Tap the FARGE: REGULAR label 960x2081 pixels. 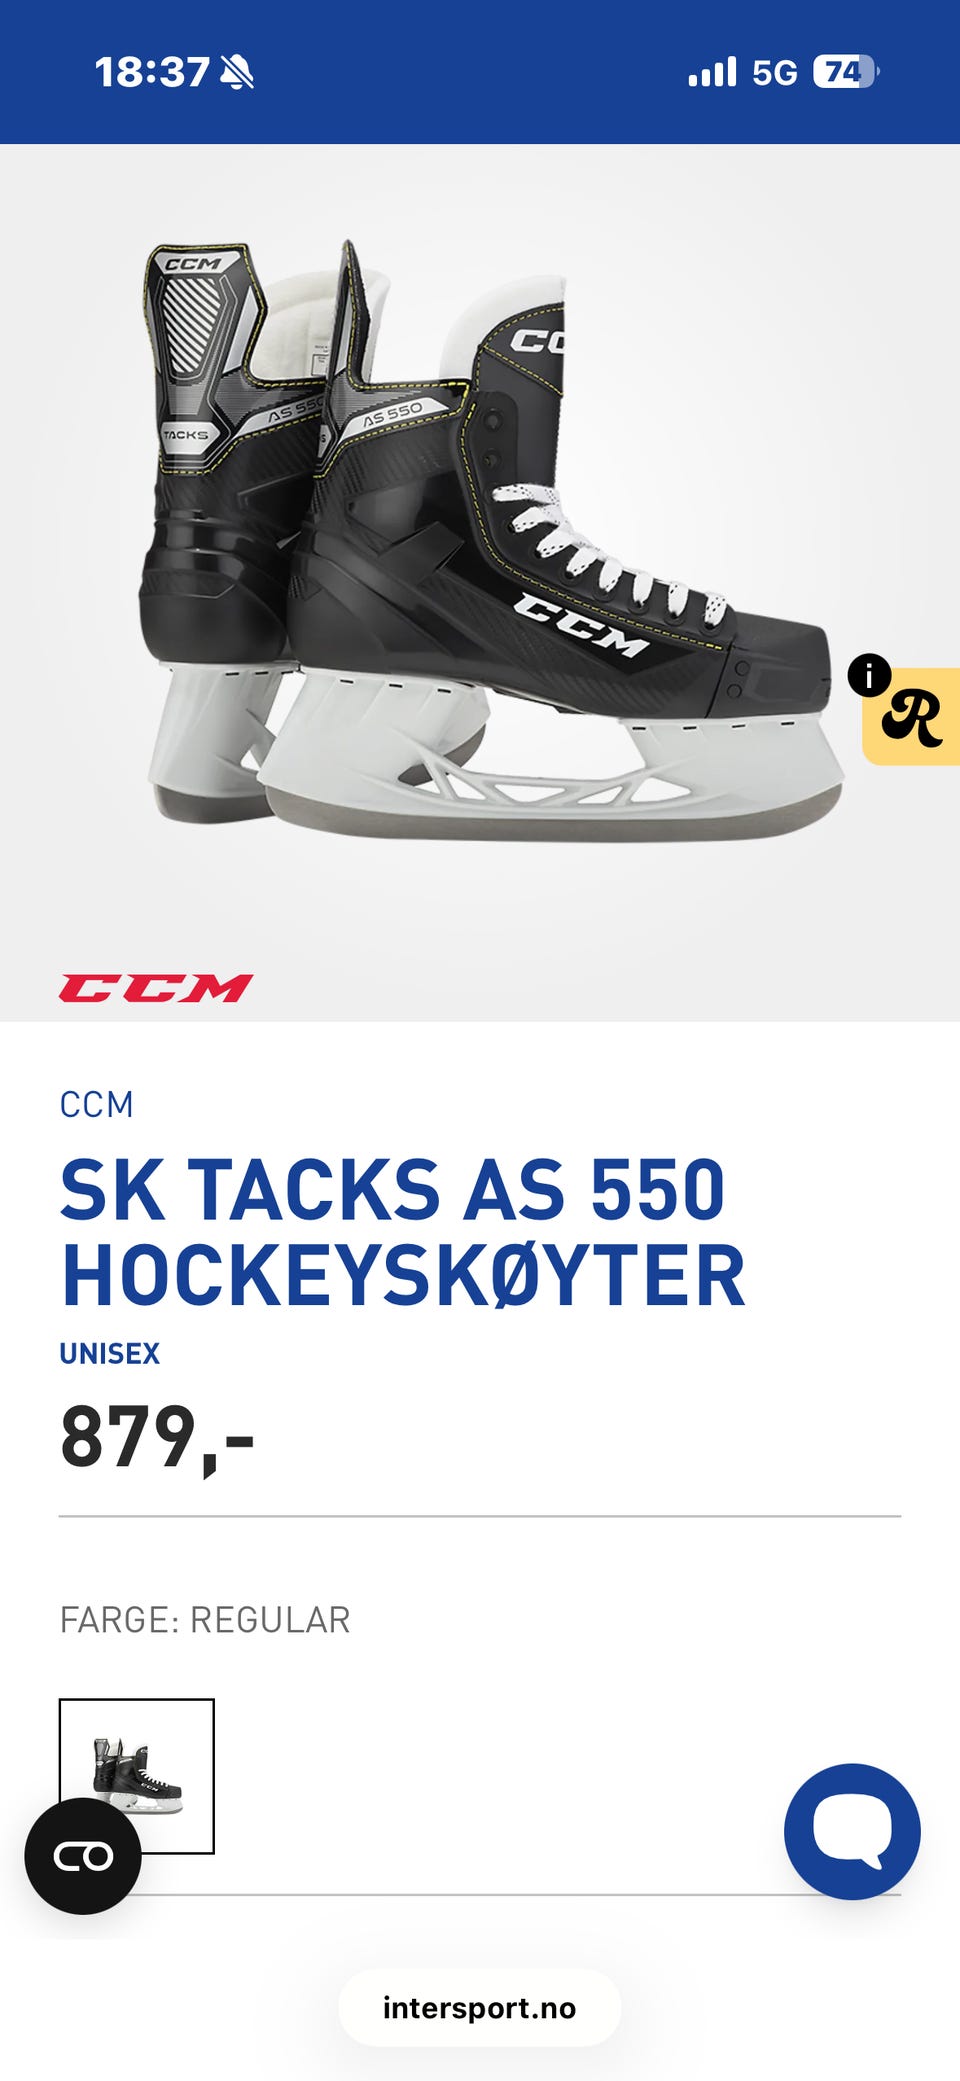point(205,1620)
